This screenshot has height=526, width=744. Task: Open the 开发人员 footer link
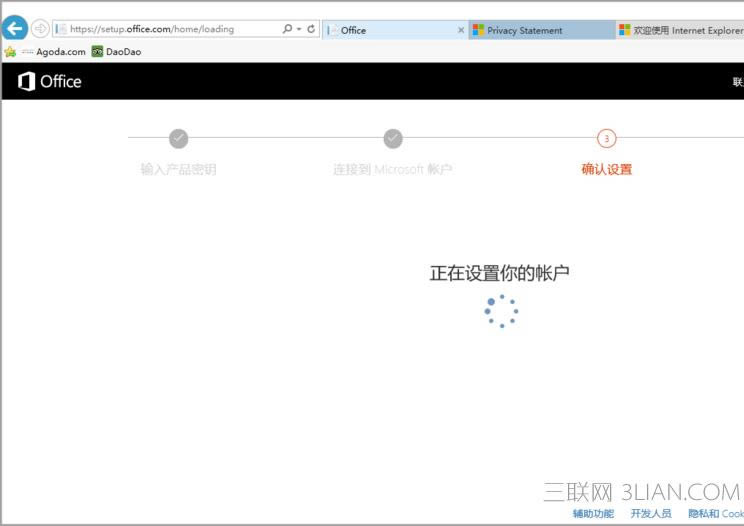tap(651, 513)
